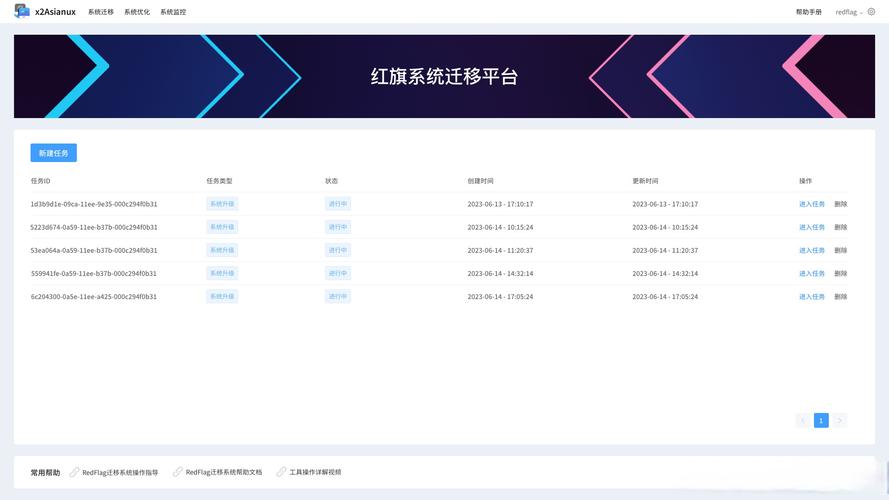Click 进行中 status in row 559941fe
This screenshot has width=889, height=500.
tap(338, 274)
